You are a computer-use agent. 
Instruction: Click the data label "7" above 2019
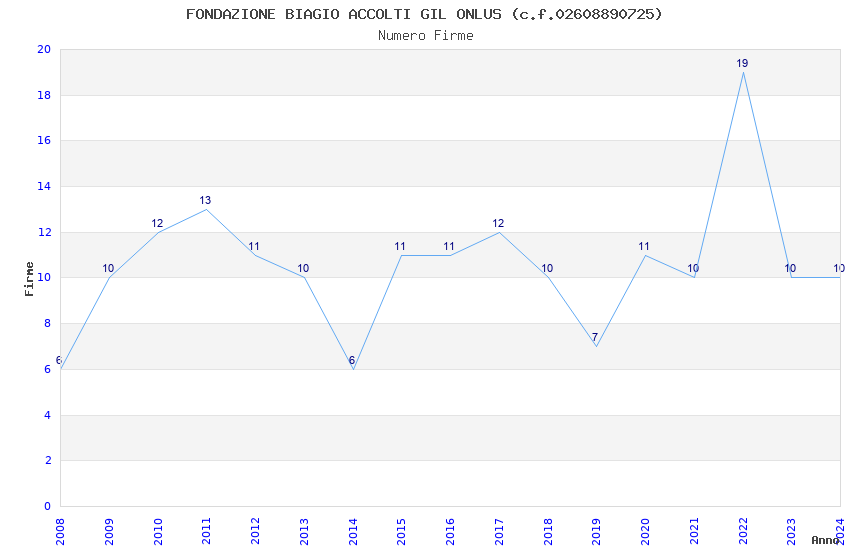click(595, 337)
